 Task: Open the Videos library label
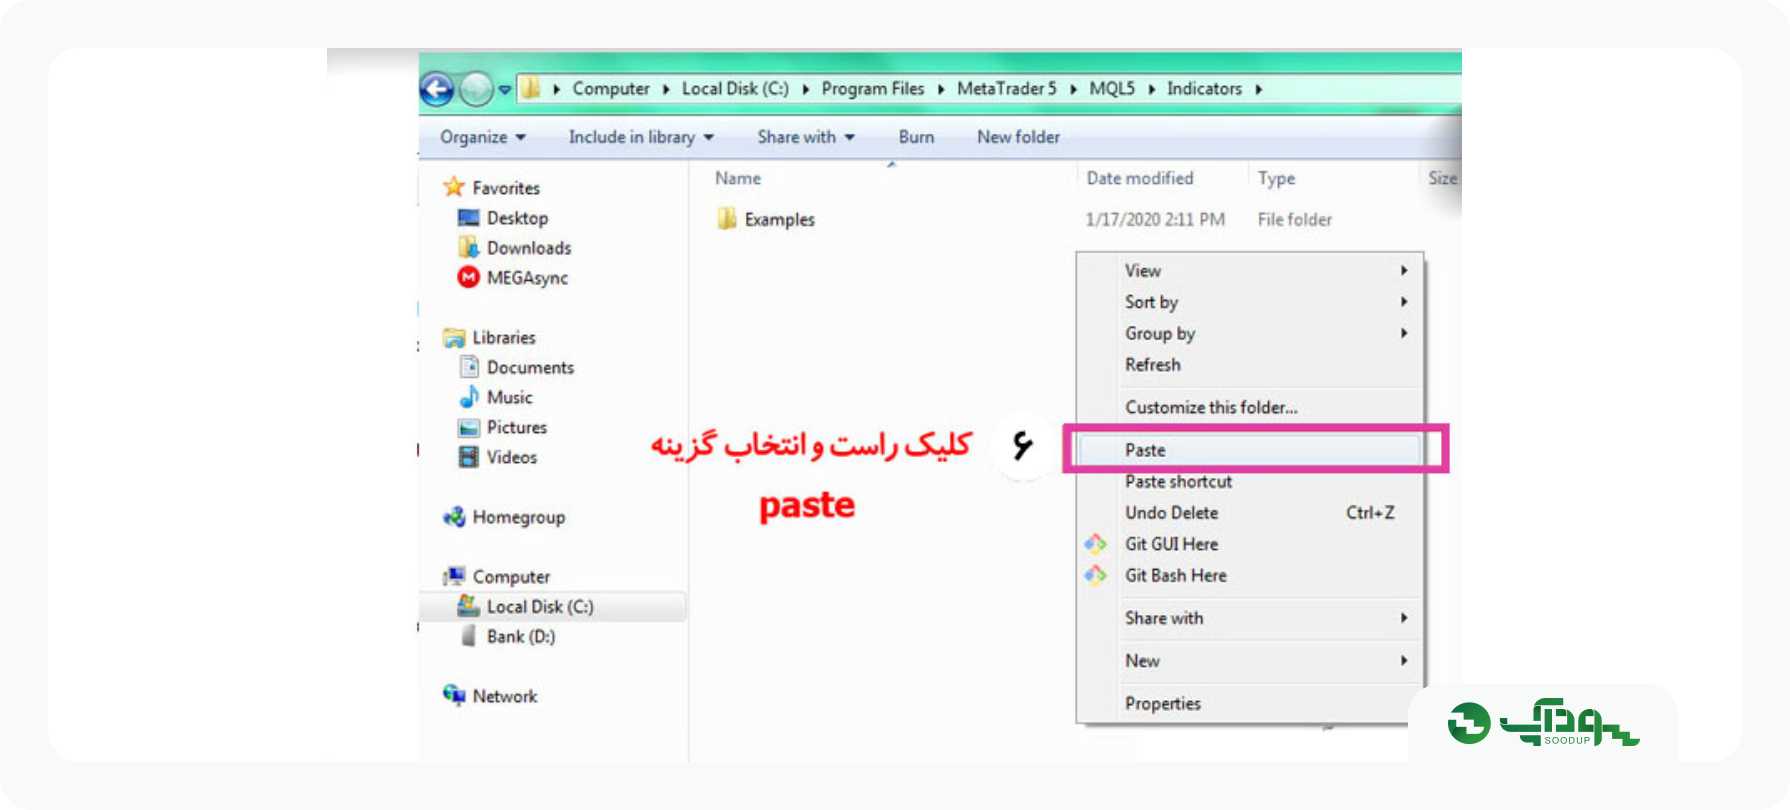pyautogui.click(x=512, y=458)
